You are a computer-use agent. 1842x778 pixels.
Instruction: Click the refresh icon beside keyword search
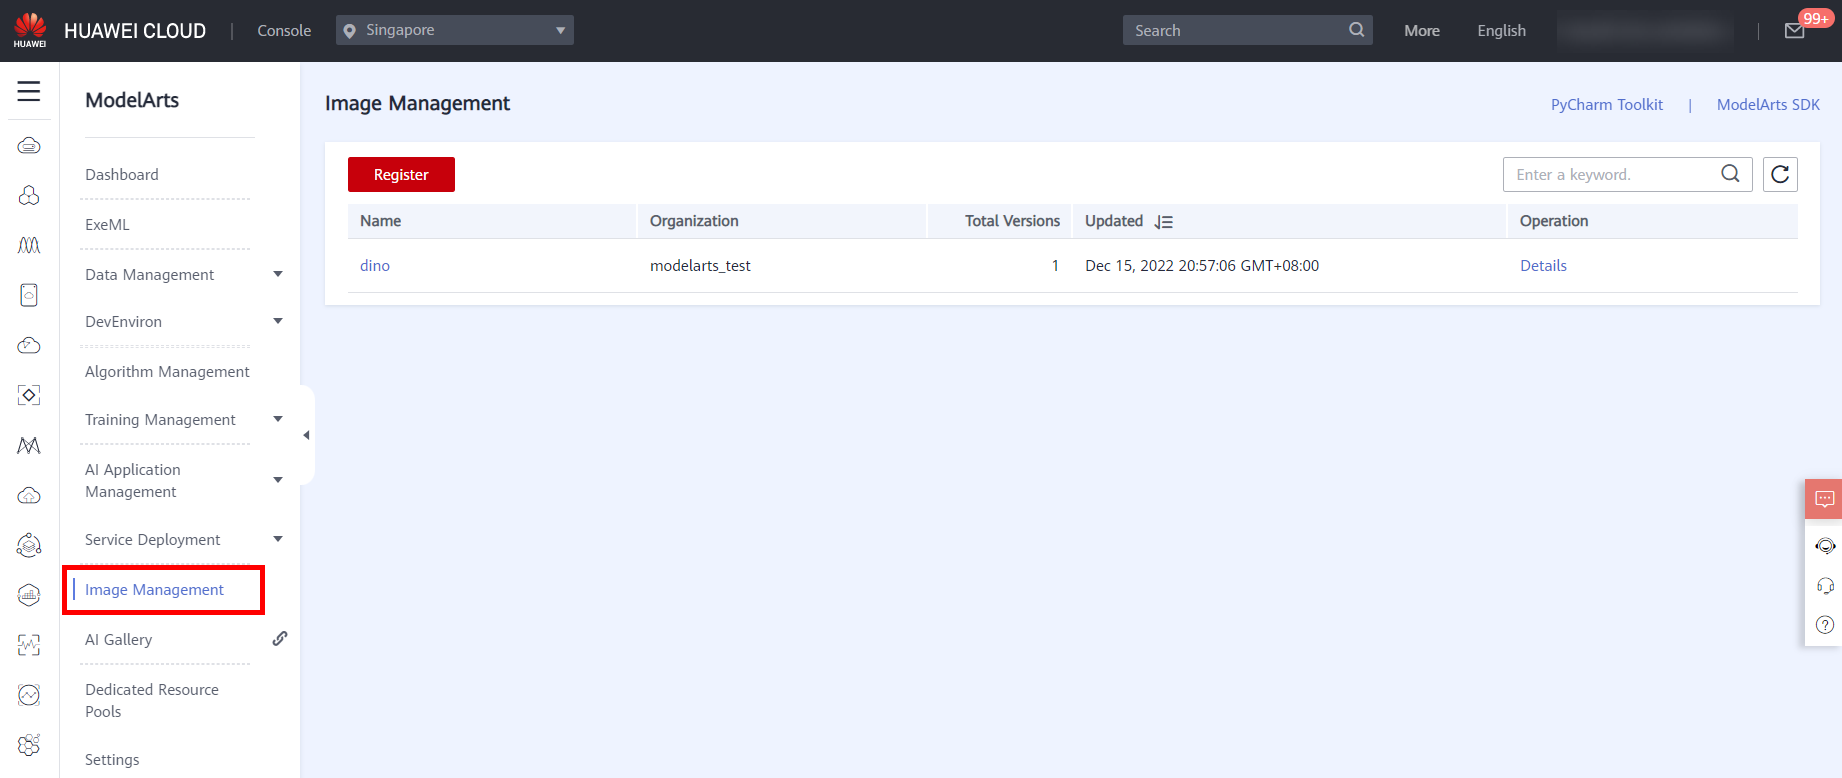tap(1780, 174)
